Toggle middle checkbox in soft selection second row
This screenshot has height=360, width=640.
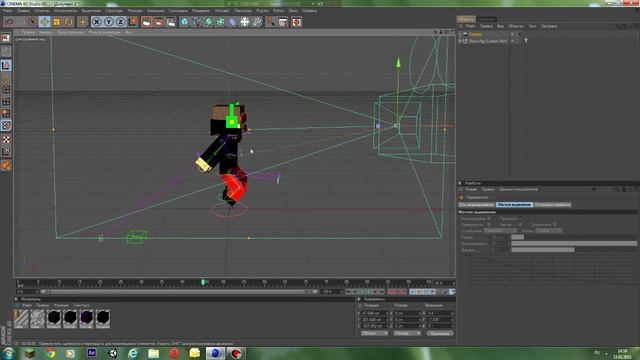click(x=520, y=224)
